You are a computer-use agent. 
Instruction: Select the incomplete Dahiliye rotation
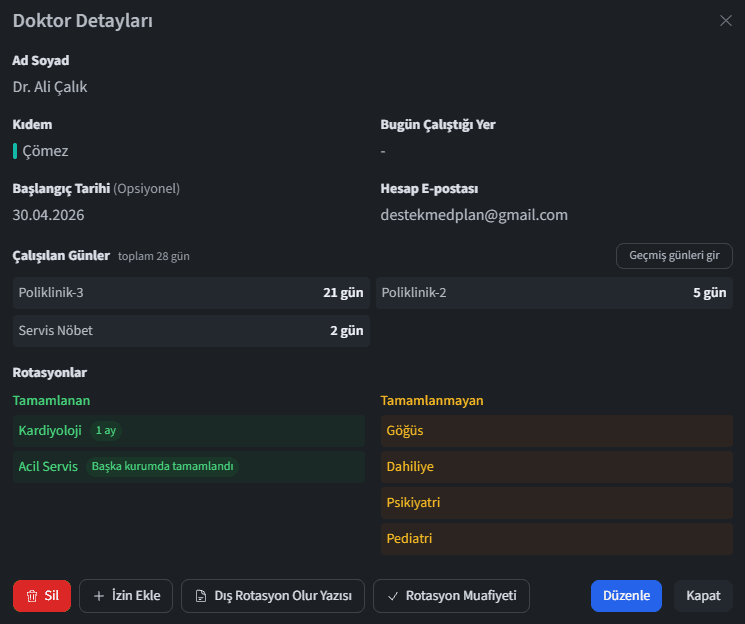(557, 467)
